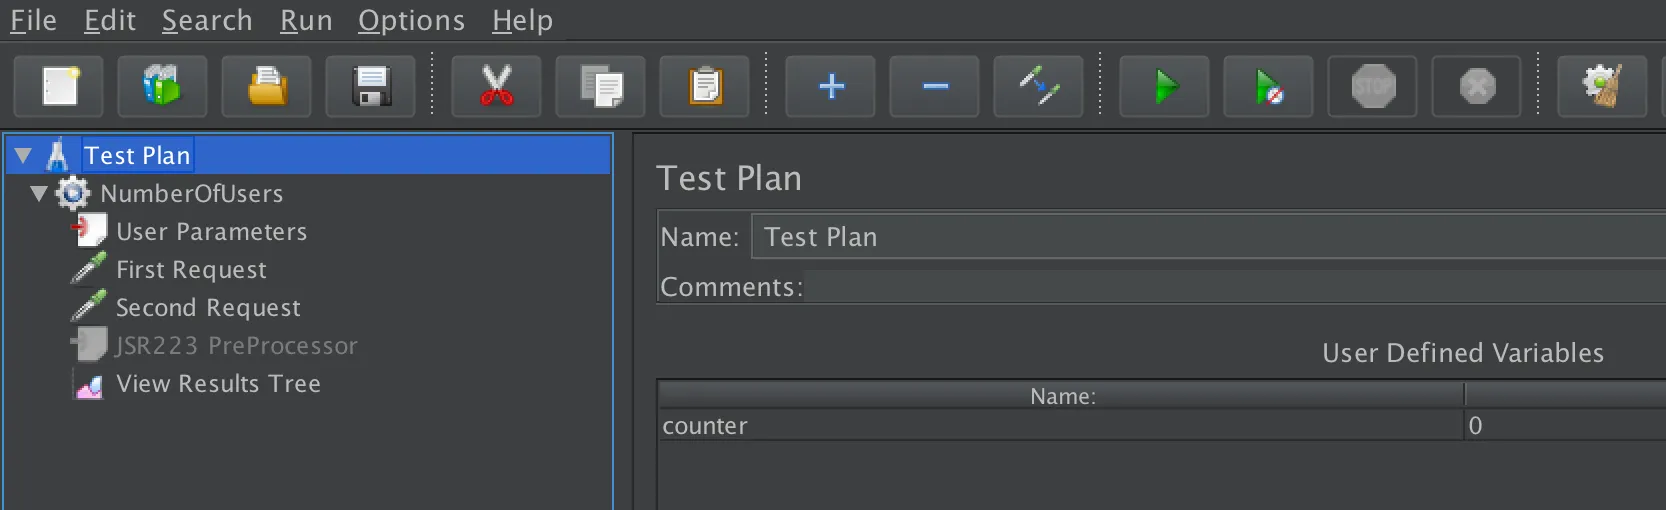Click the Open file folder icon
The image size is (1666, 510).
point(266,87)
